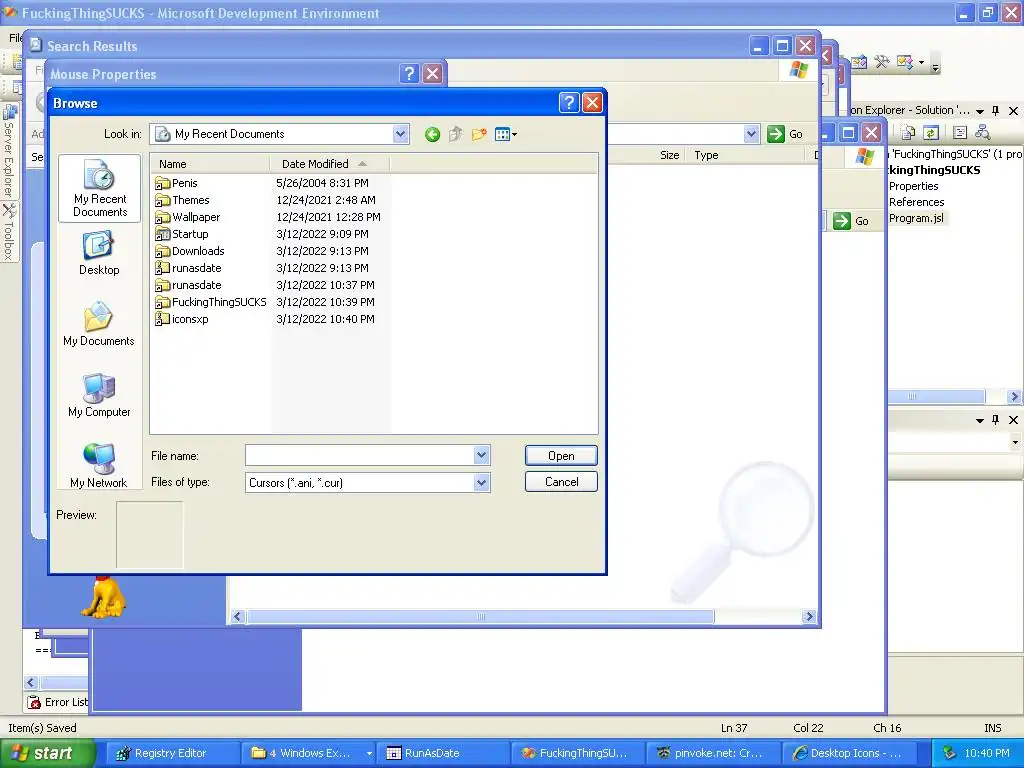Click the Browse dialog help question mark
Image resolution: width=1024 pixels, height=768 pixels.
pyautogui.click(x=569, y=103)
